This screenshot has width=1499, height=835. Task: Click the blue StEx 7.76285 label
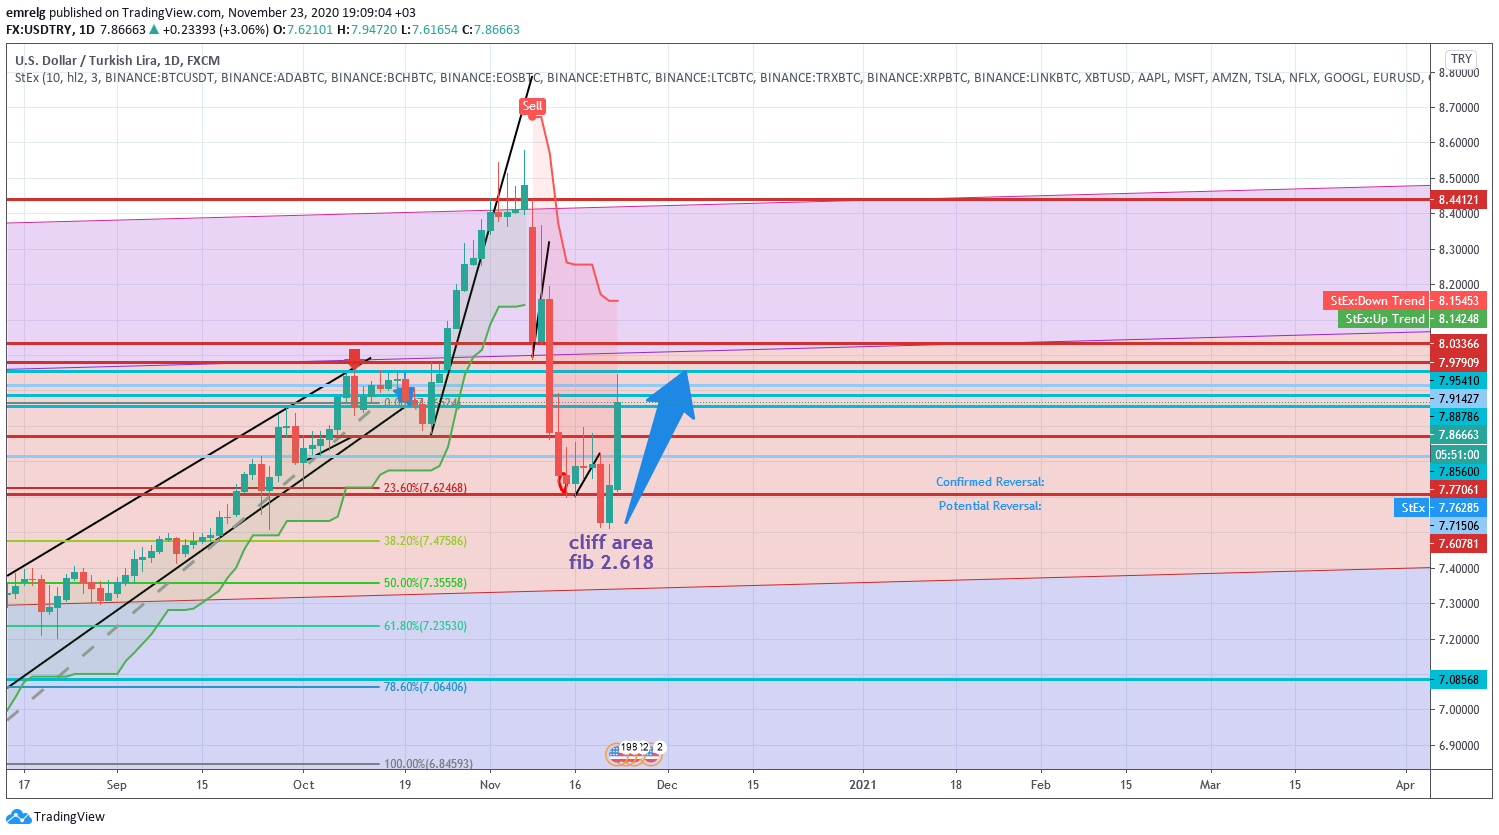(1440, 508)
